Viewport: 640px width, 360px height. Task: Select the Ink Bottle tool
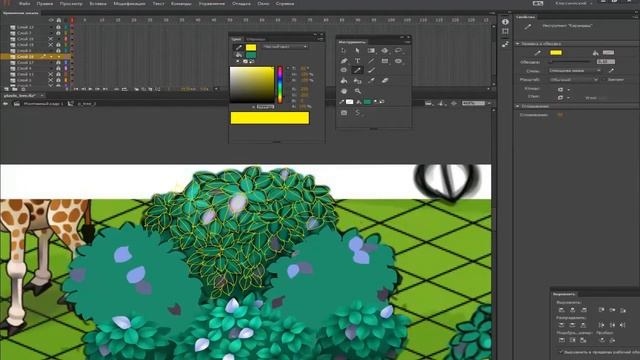(357, 81)
